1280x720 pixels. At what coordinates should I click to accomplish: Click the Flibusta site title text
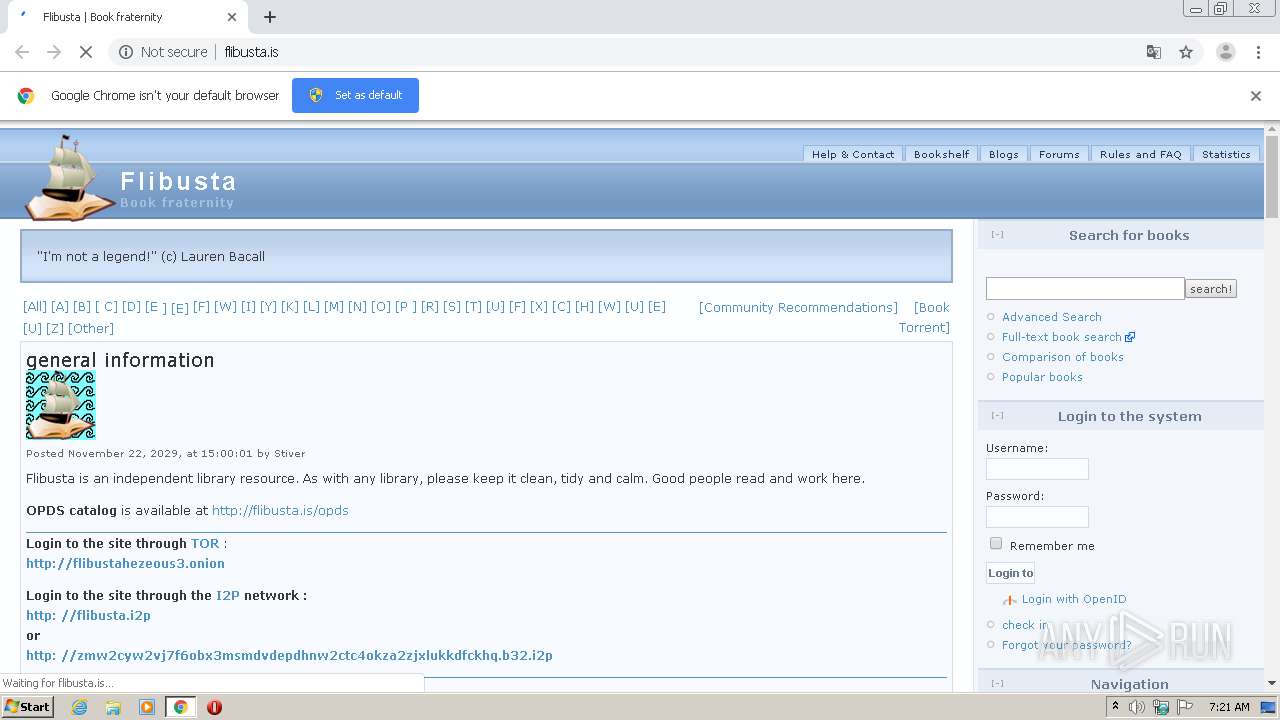click(x=178, y=181)
